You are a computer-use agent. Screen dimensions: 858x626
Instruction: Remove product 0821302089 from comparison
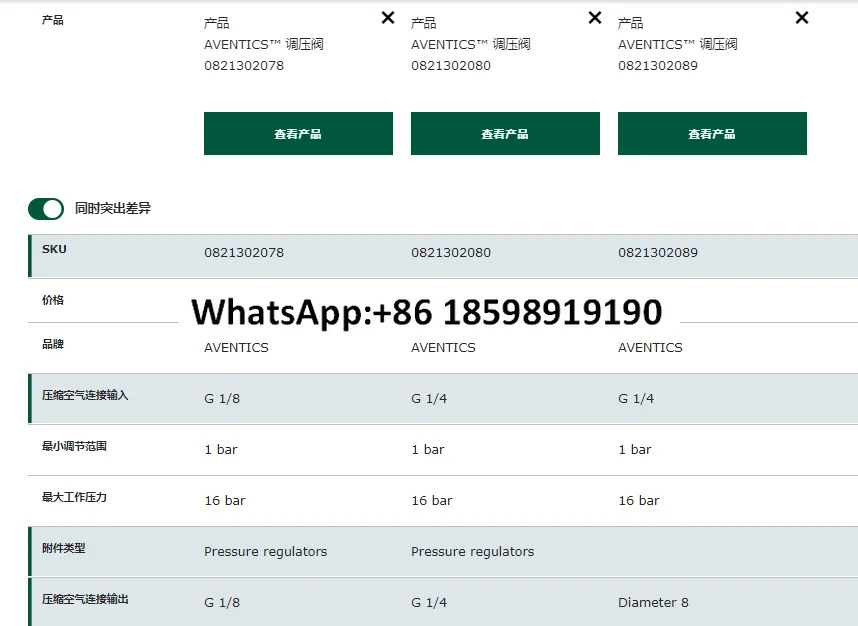802,18
